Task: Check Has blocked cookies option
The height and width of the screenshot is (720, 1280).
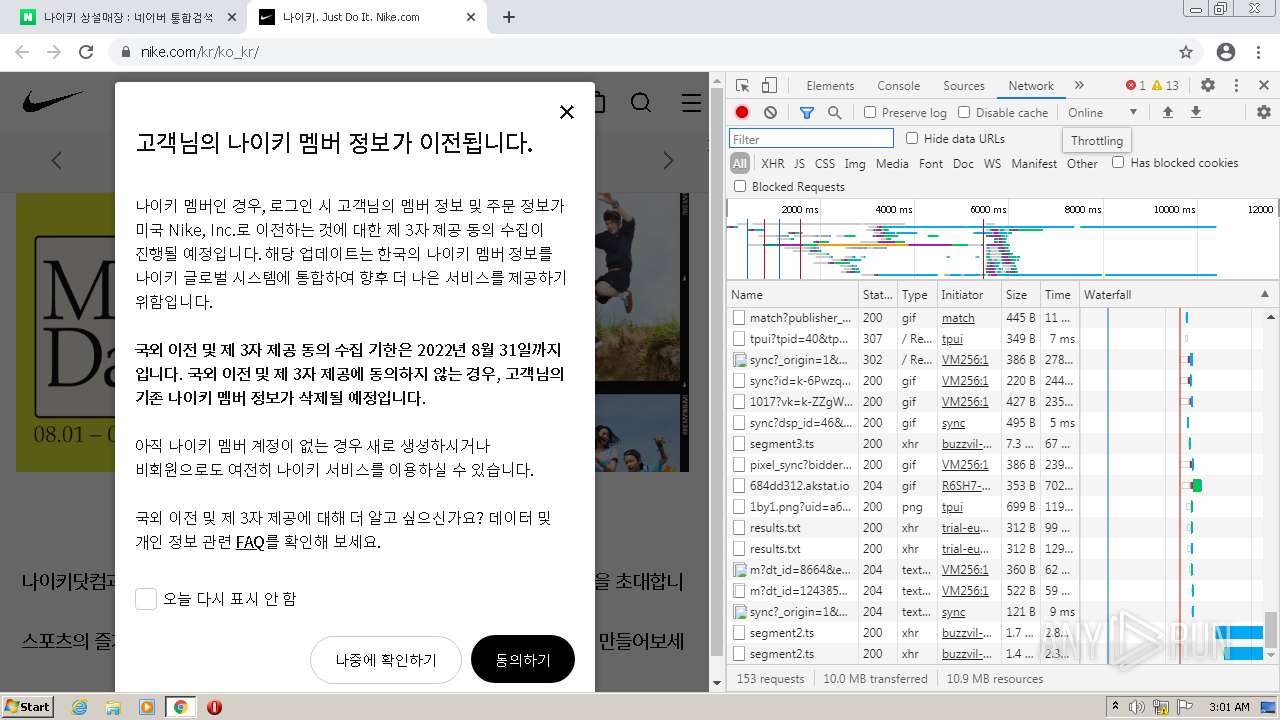Action: tap(1118, 162)
